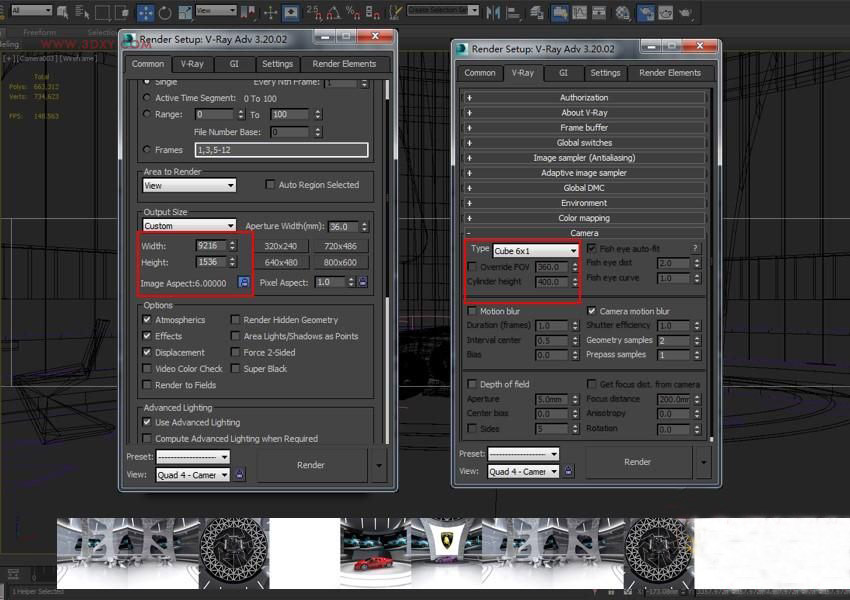The image size is (850, 600).
Task: Choose the Select Object tool in the toolbar
Action: click(x=63, y=12)
